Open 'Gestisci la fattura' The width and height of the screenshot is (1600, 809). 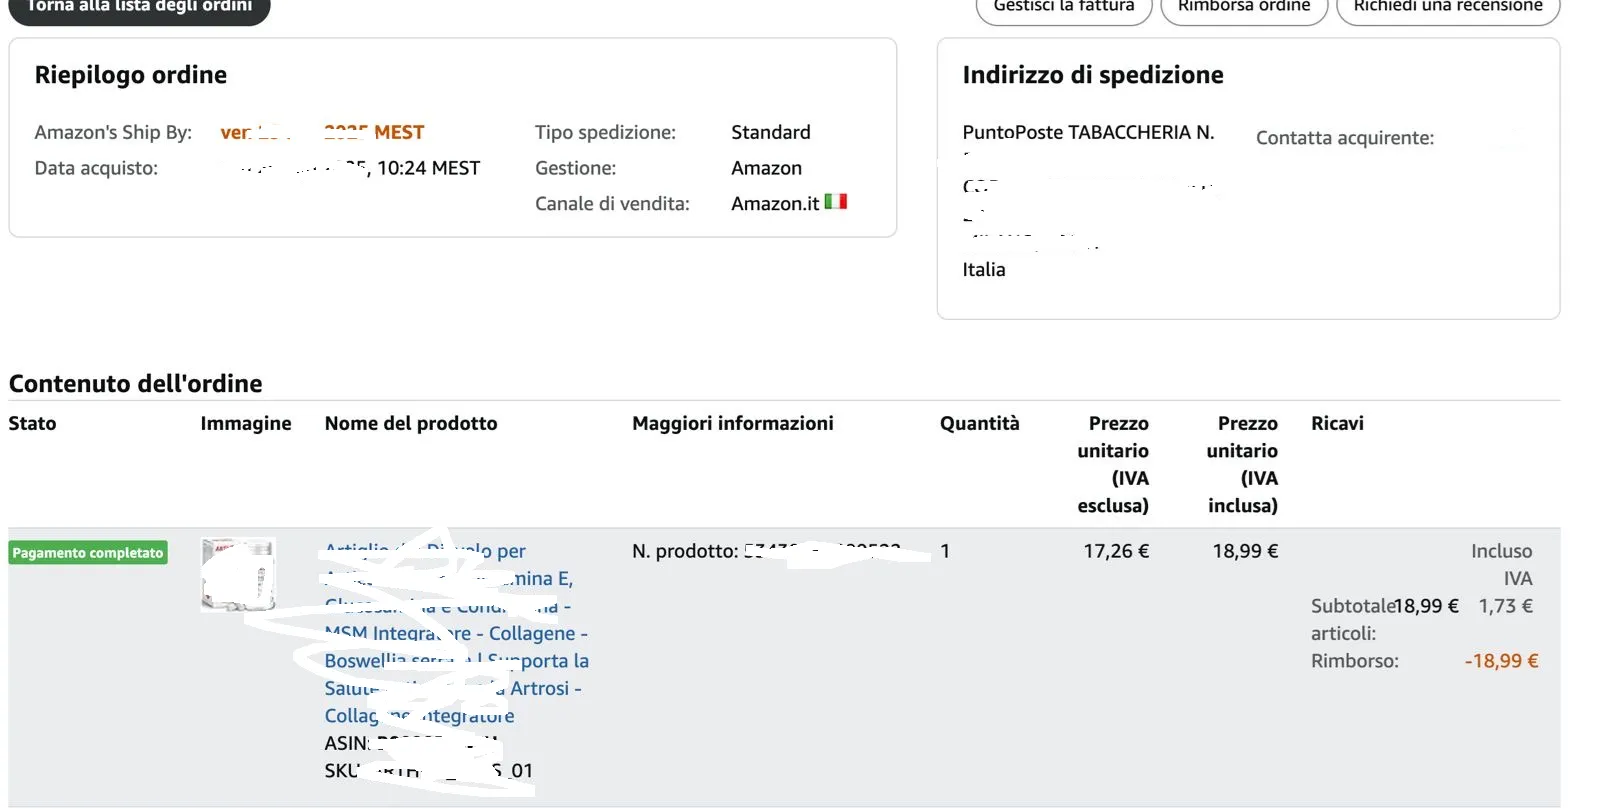tap(1064, 7)
